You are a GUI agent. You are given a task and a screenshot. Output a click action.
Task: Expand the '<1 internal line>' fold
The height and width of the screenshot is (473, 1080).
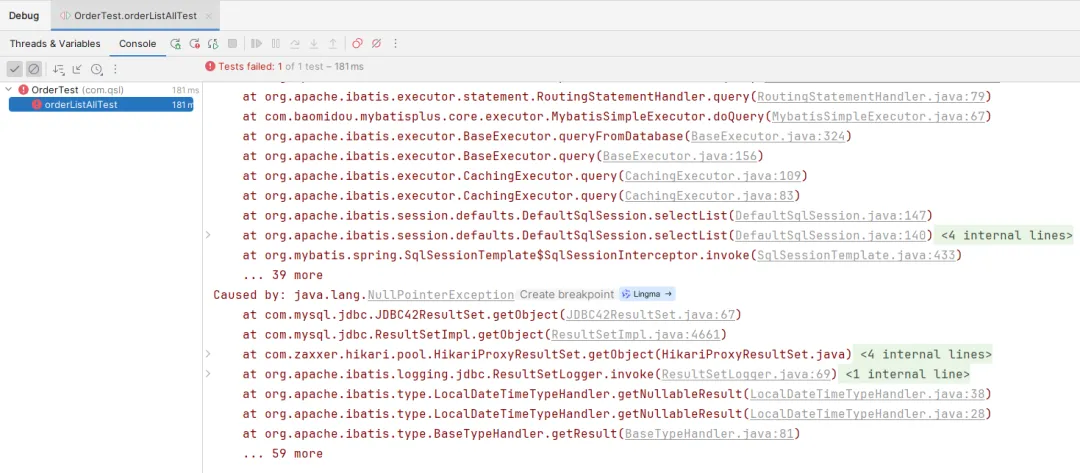point(908,375)
